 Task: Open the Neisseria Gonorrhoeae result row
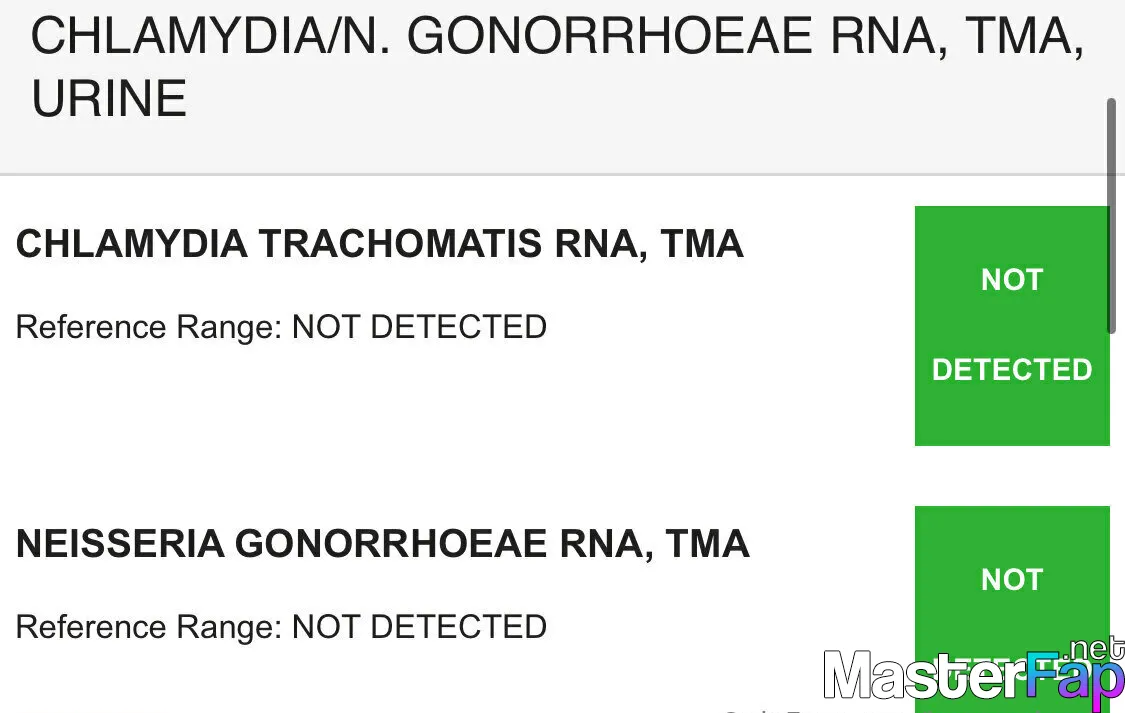click(x=562, y=610)
